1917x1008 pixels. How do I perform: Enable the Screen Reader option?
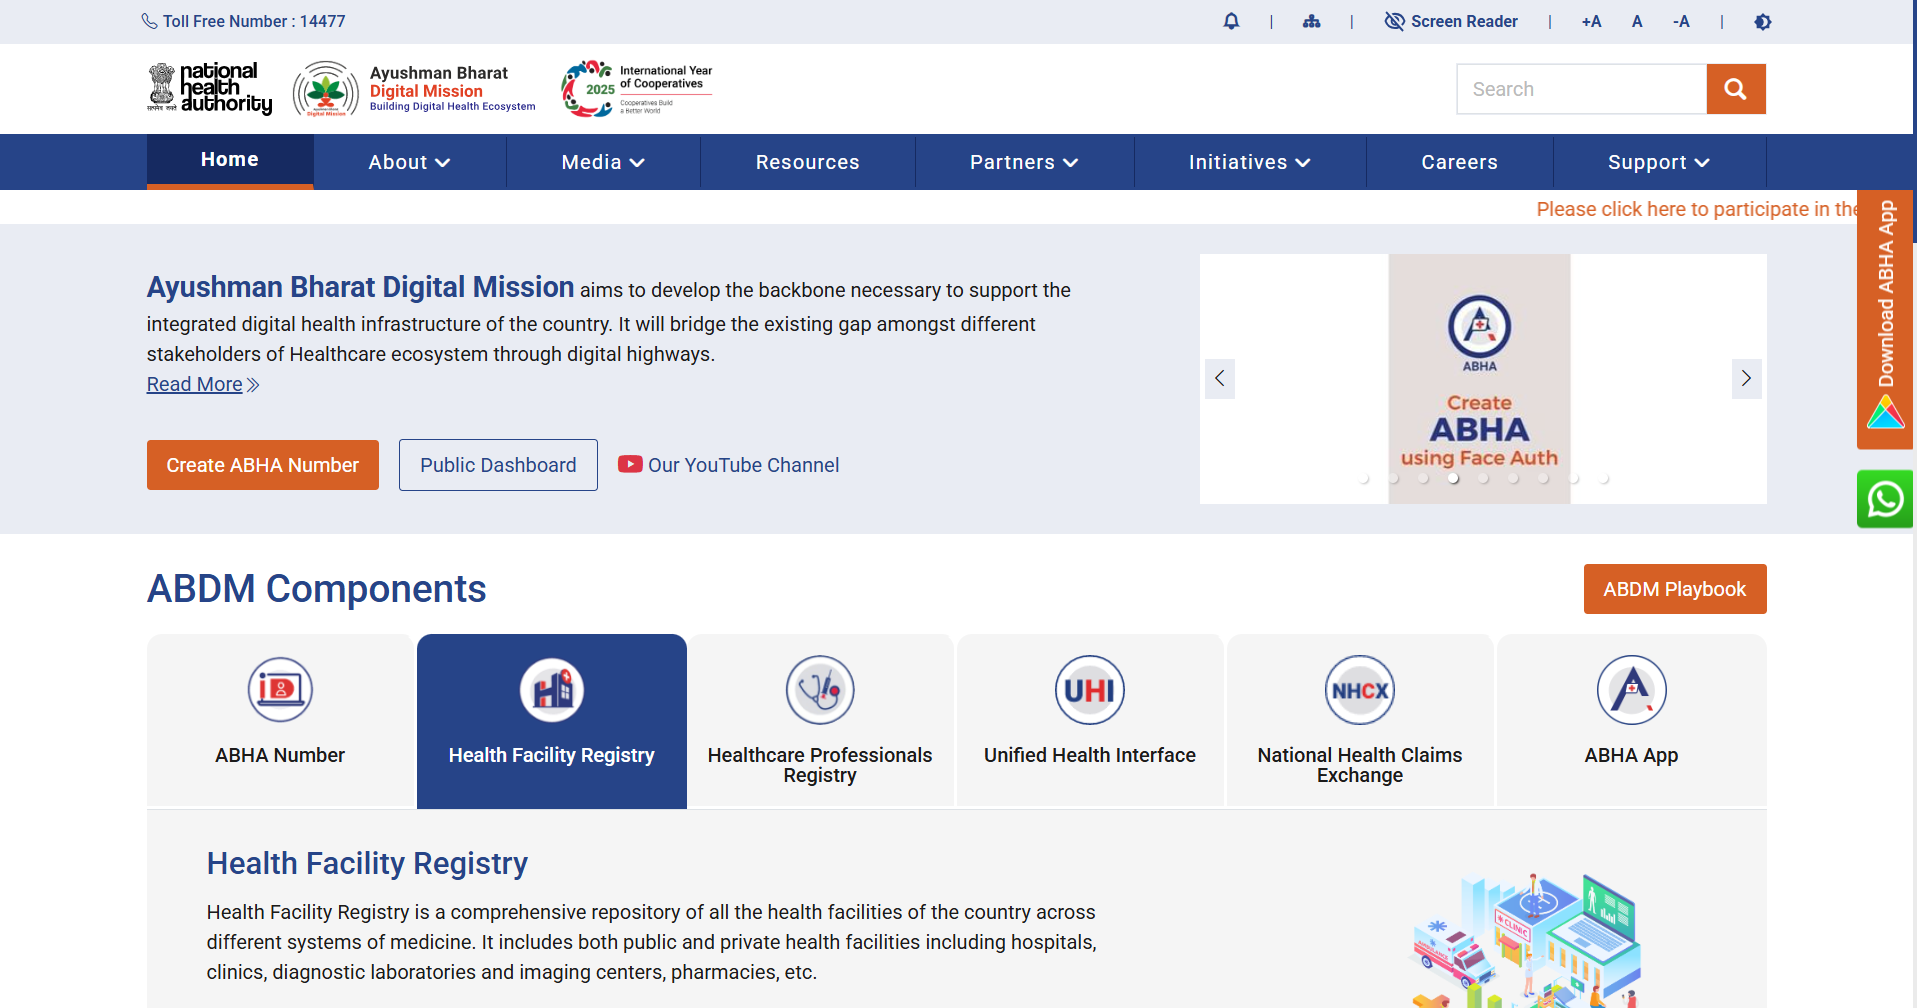(x=1451, y=22)
